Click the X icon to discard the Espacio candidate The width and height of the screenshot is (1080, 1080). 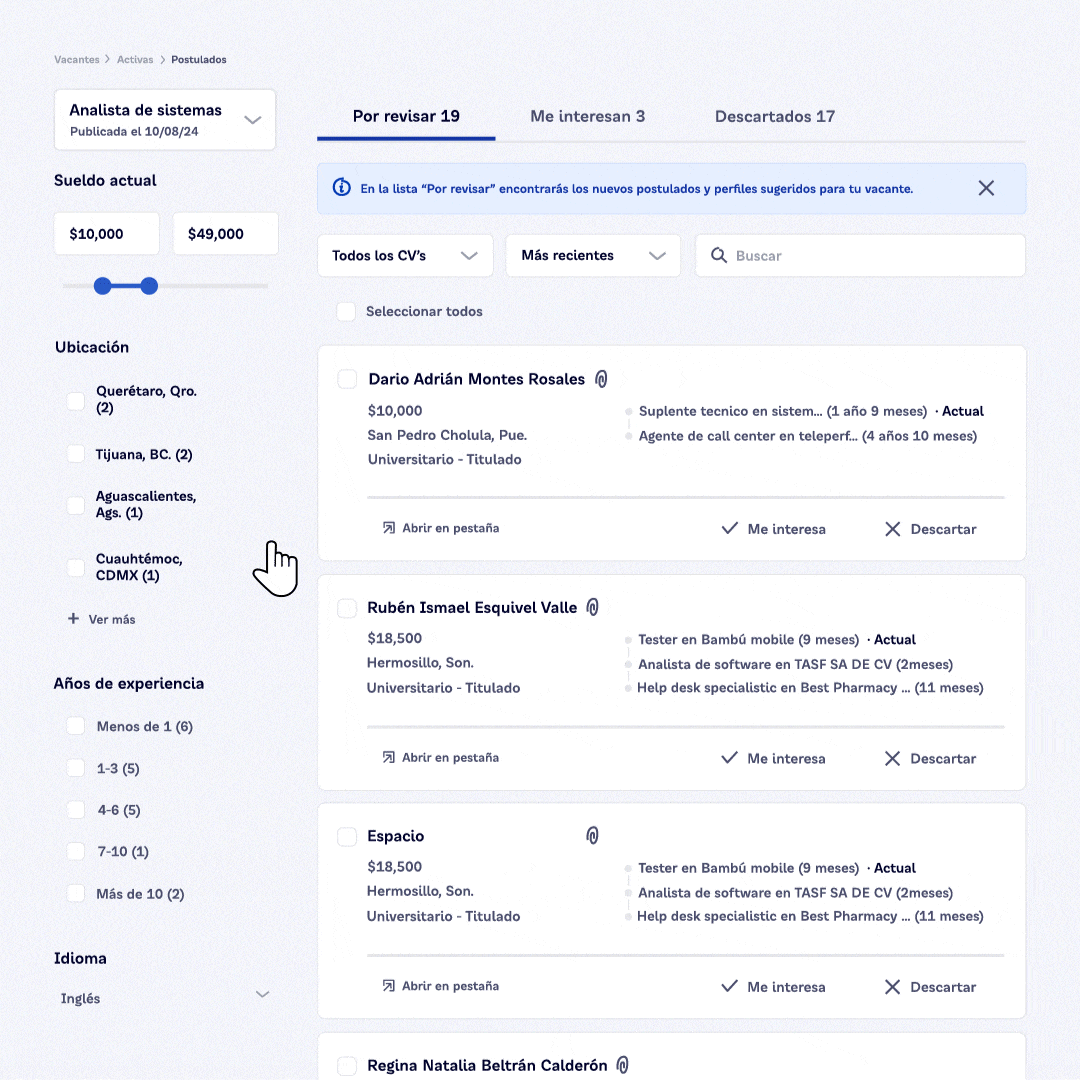pyautogui.click(x=893, y=987)
